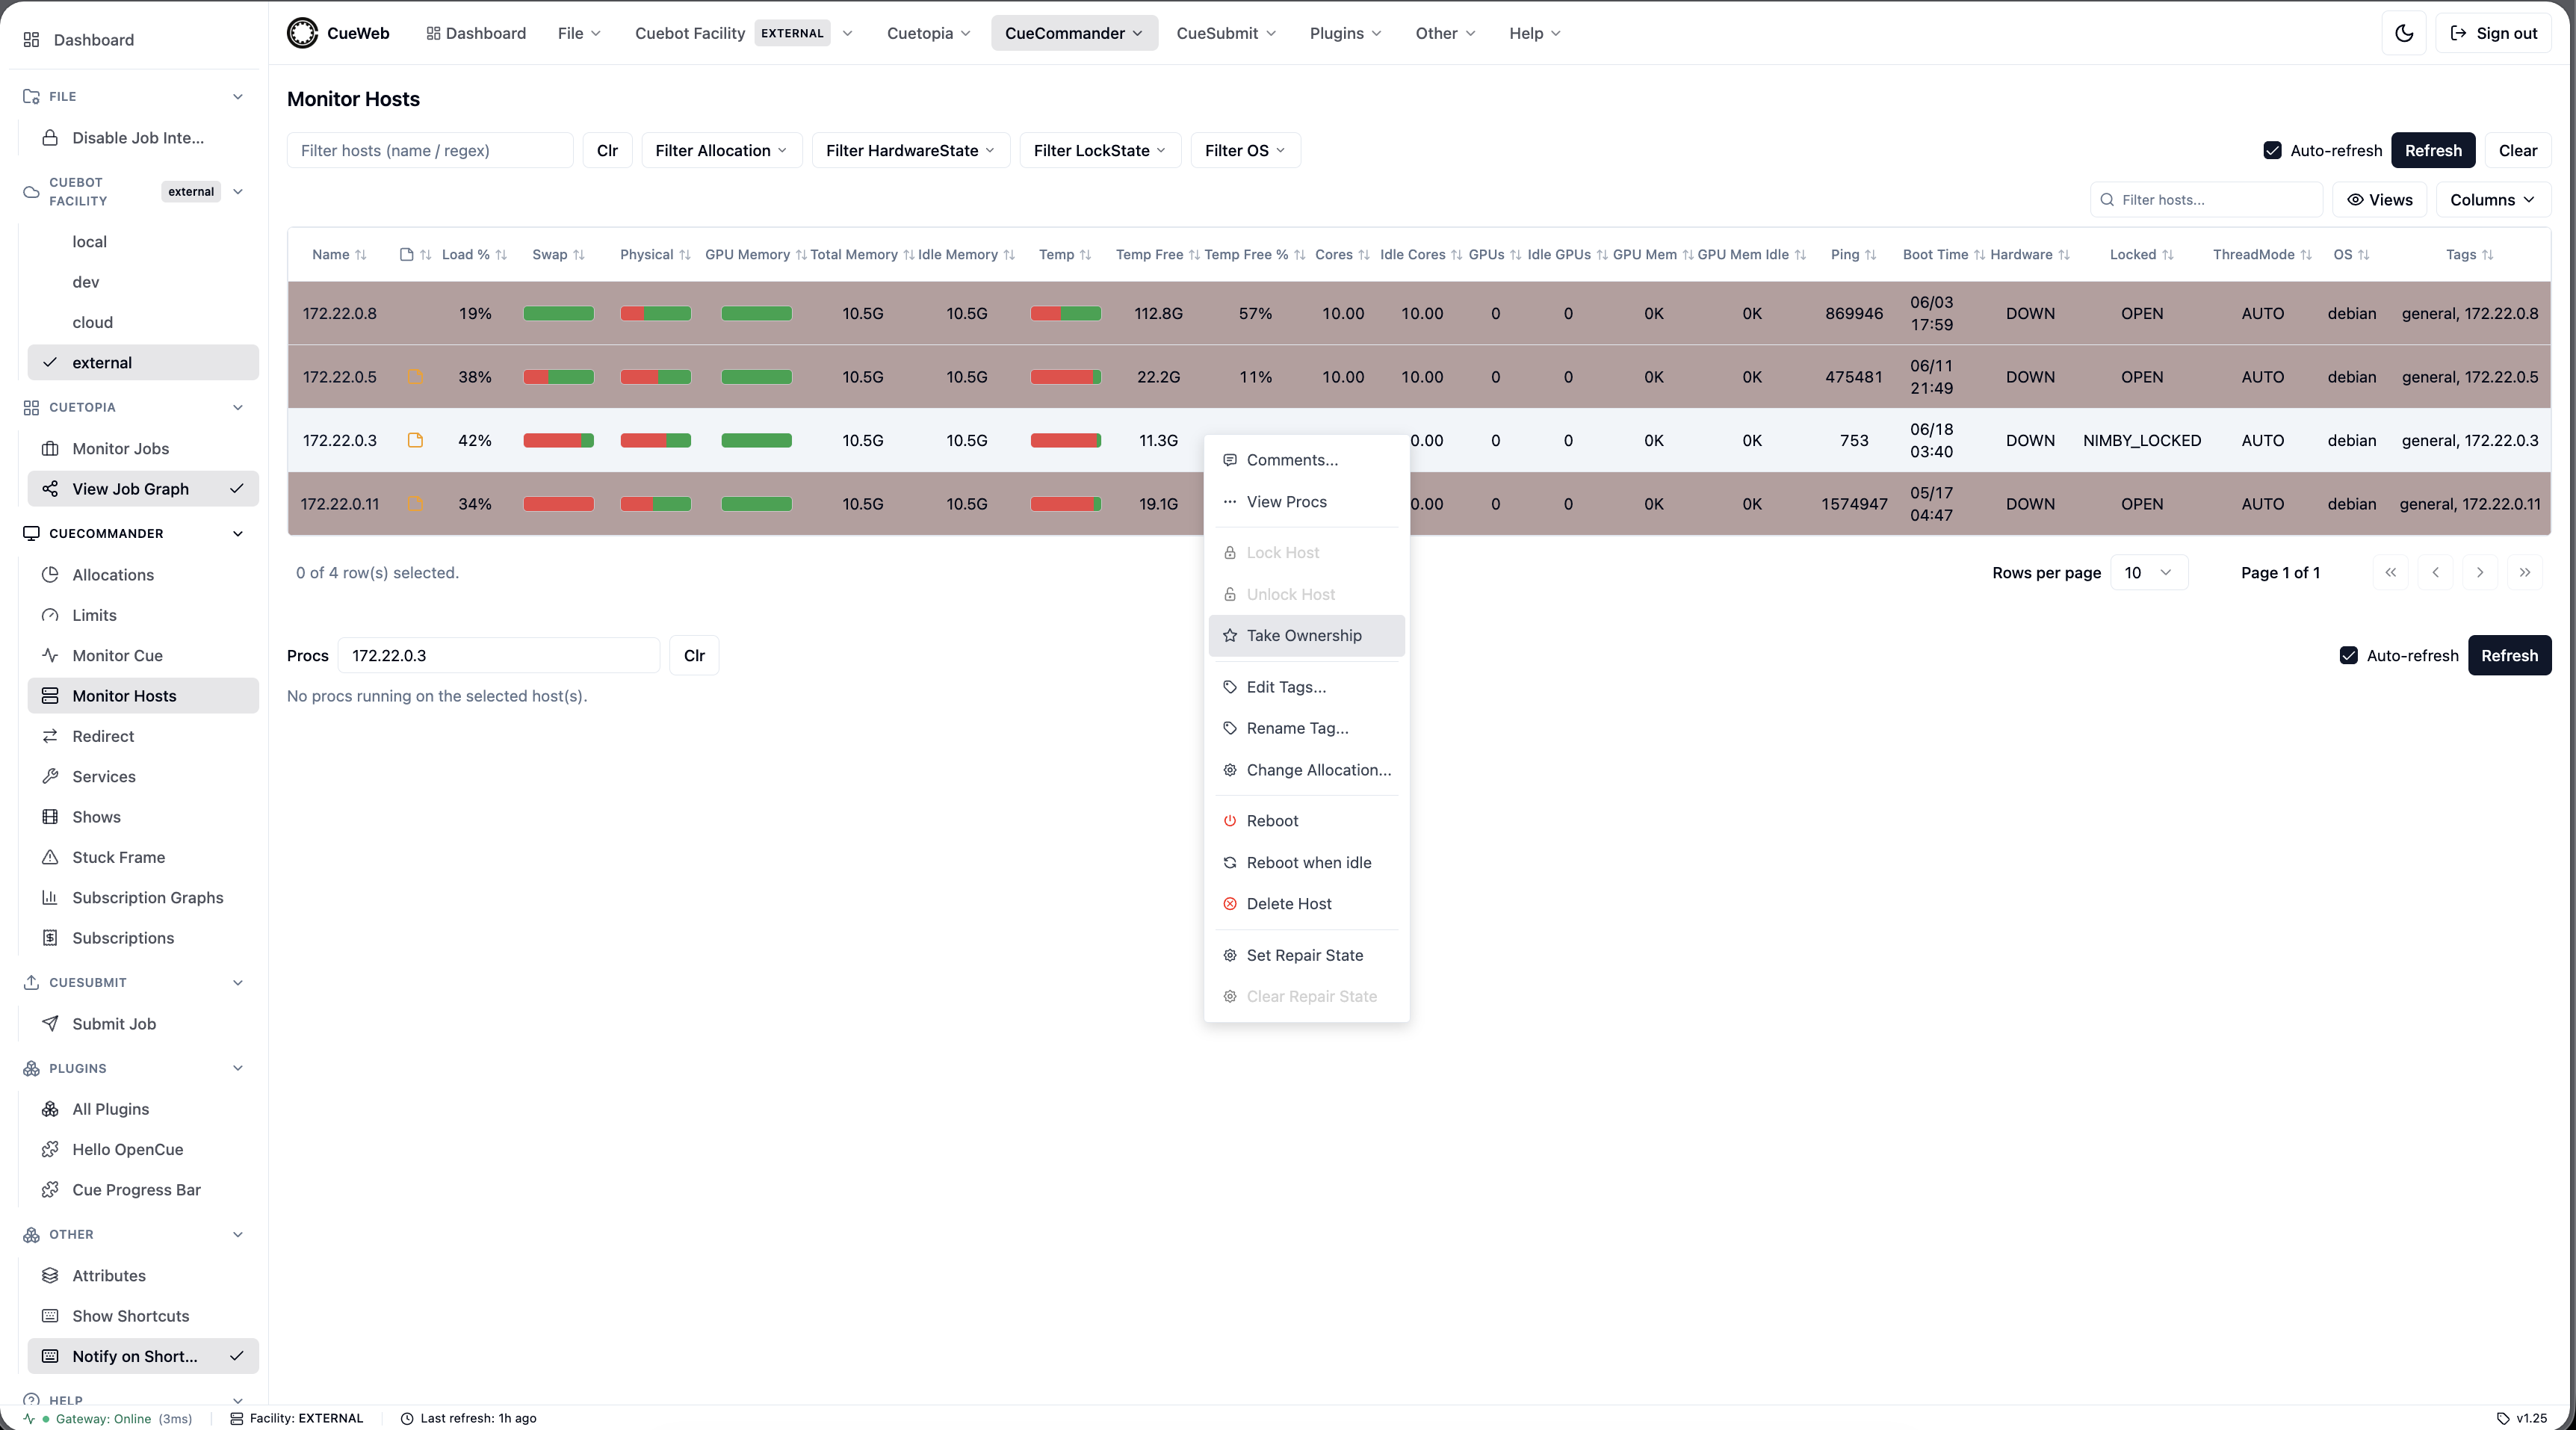Click Clr button next to Procs field
Screen dimensions: 2576x1430
694,656
